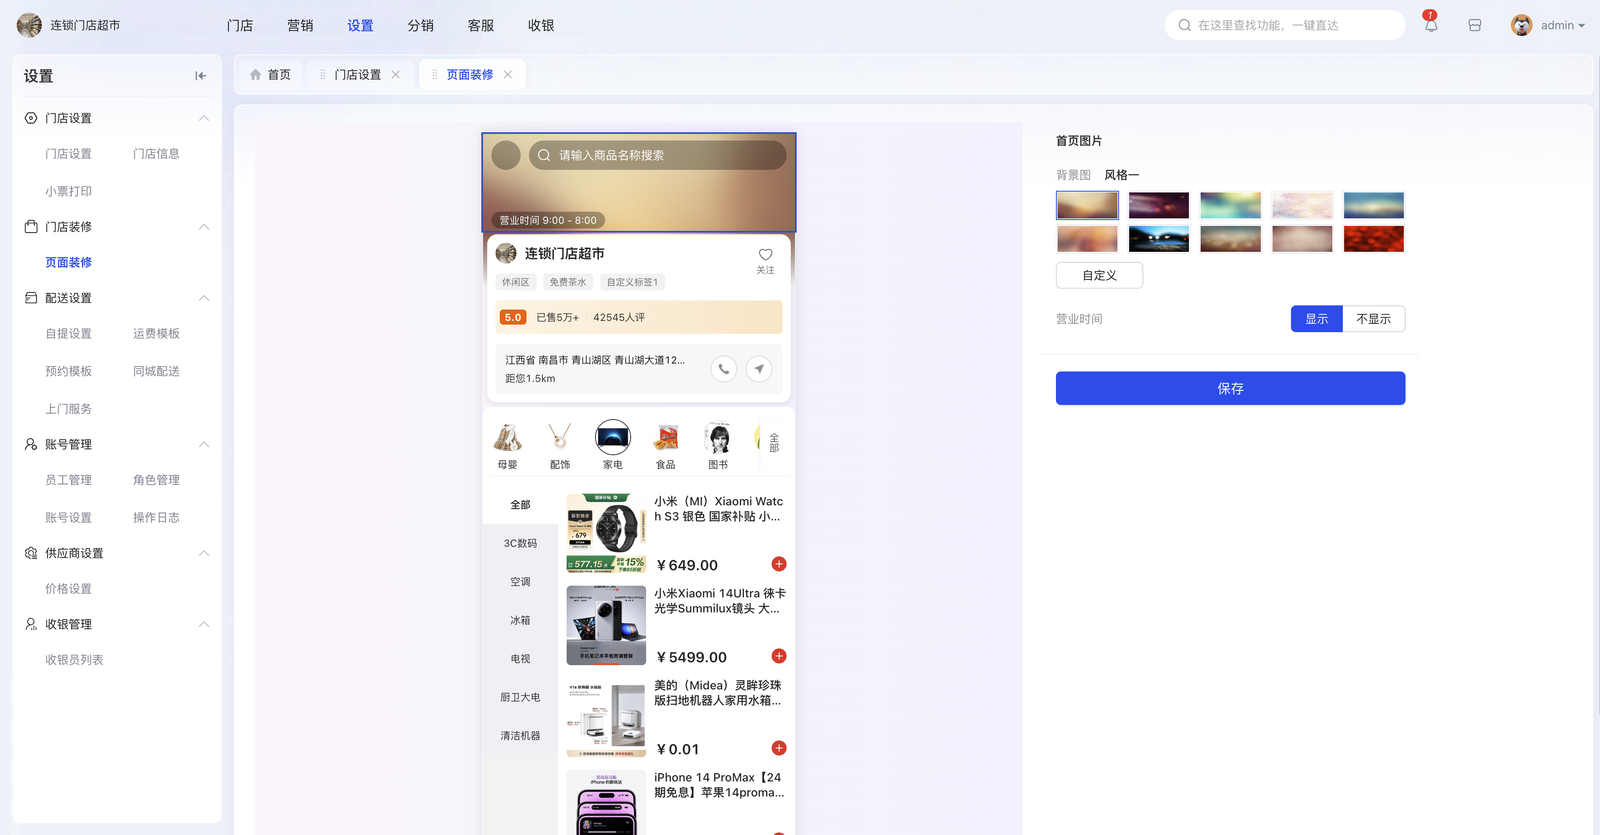1600x835 pixels.
Task: Open the 营销 top menu
Action: pyautogui.click(x=300, y=25)
